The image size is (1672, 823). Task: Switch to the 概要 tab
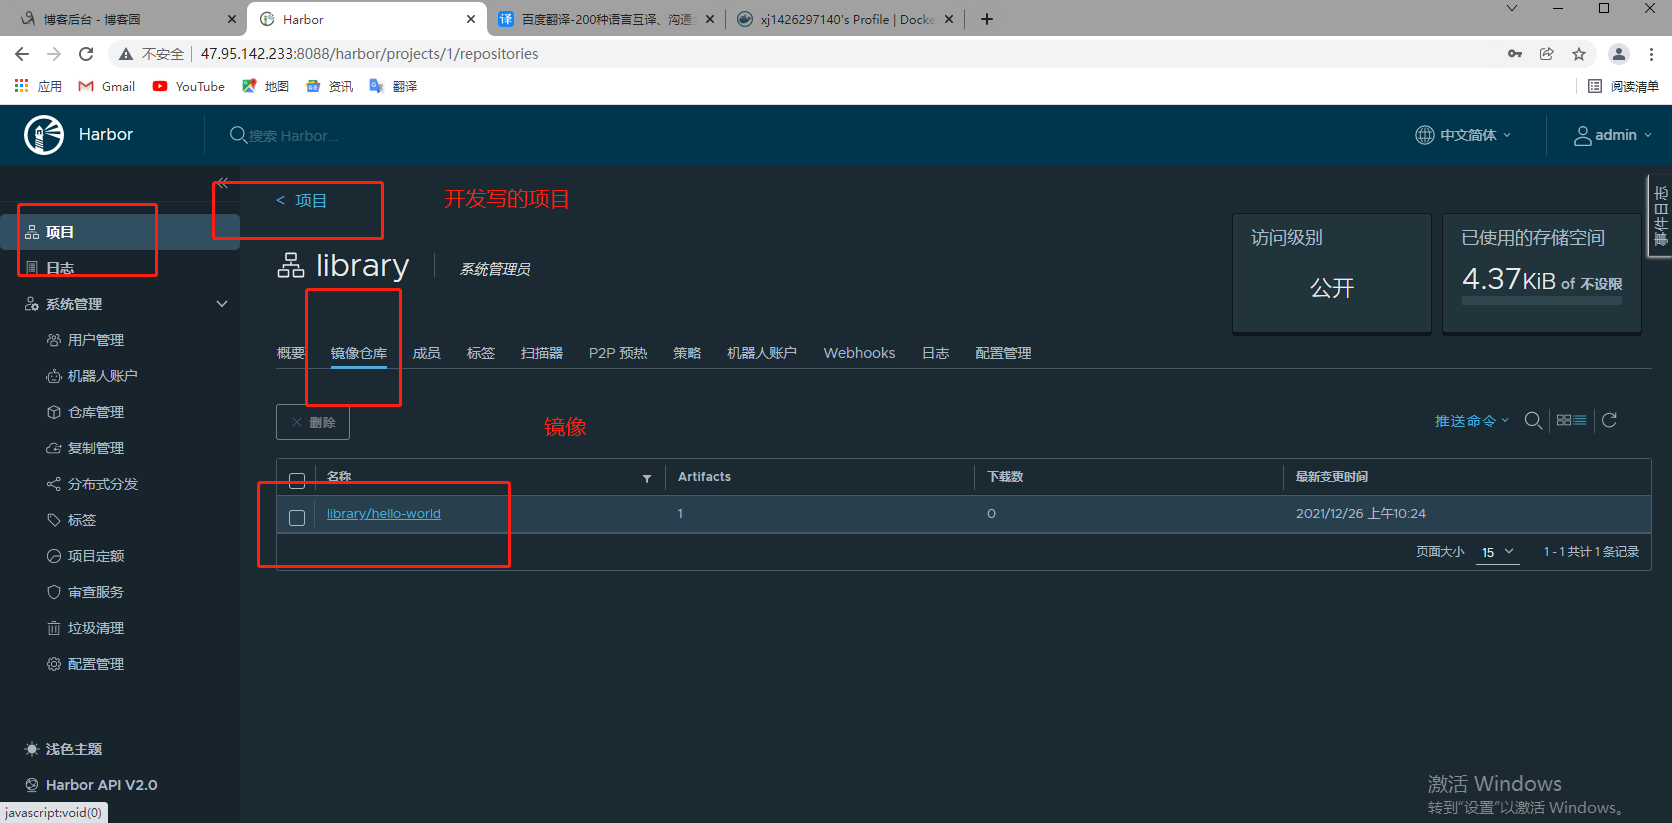point(291,353)
